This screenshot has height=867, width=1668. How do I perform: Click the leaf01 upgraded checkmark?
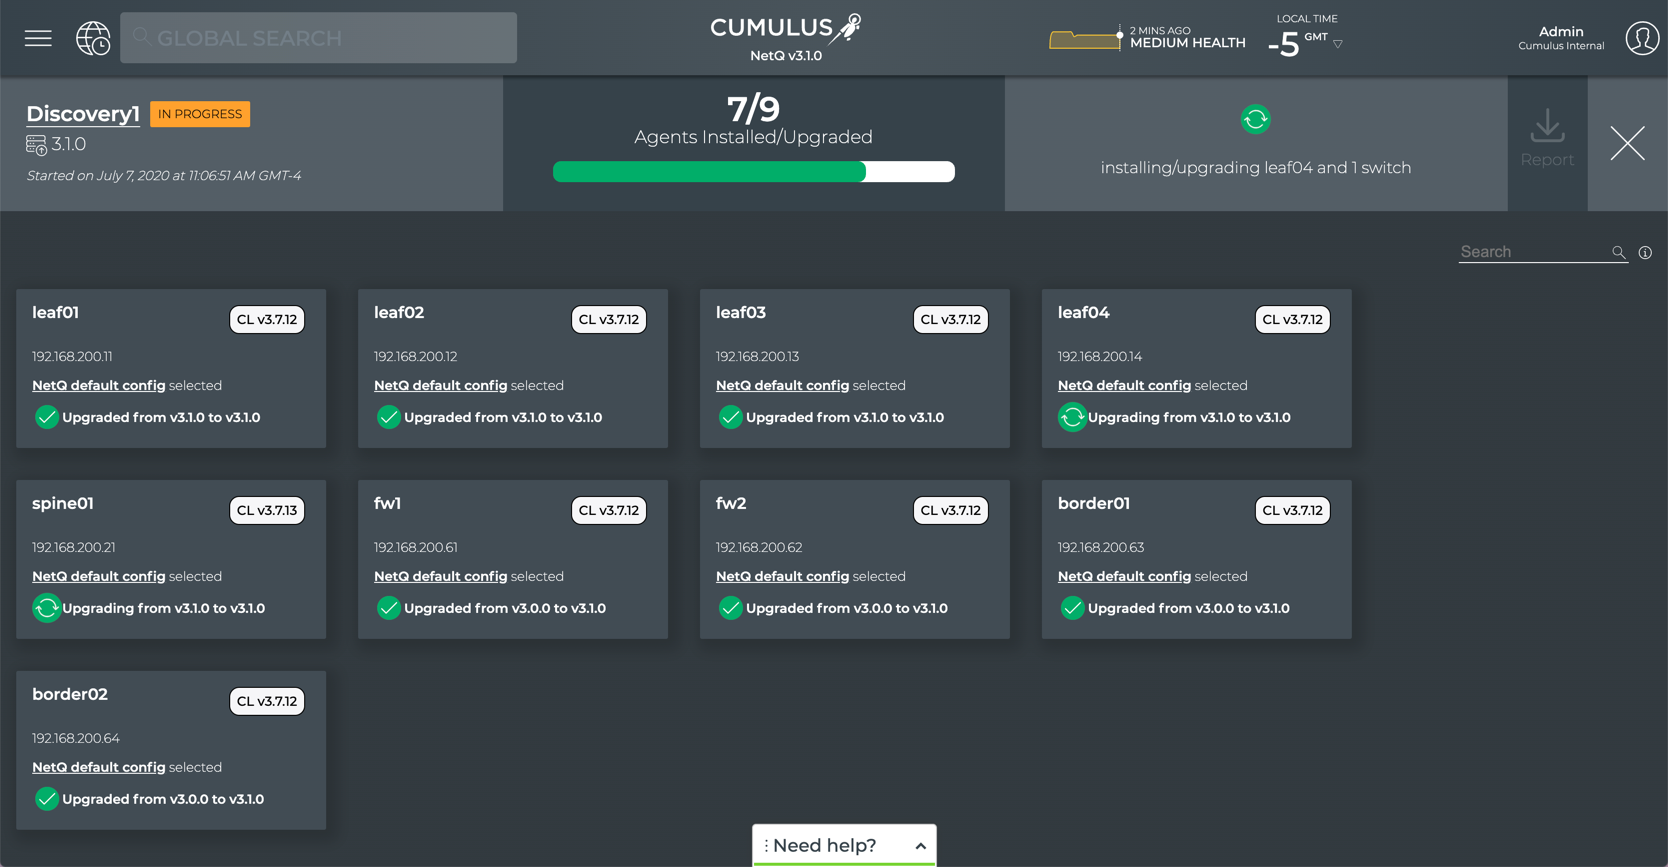coord(46,418)
